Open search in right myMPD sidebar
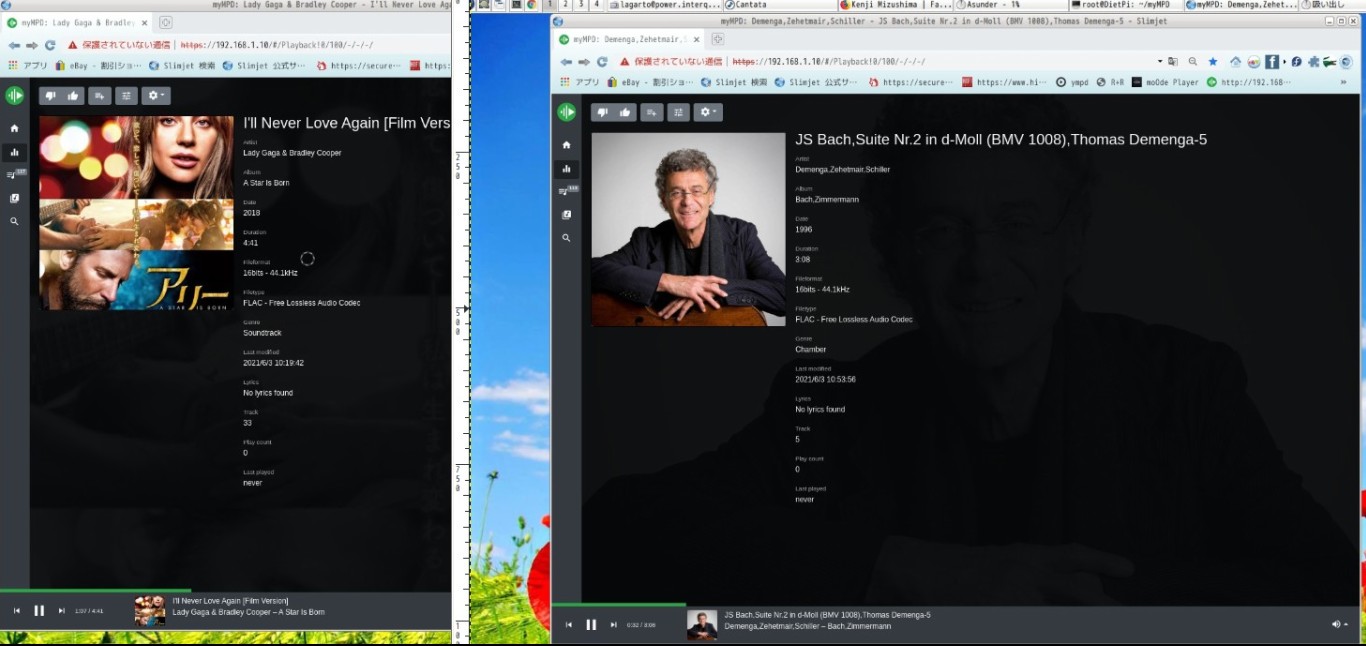The width and height of the screenshot is (1366, 646). click(x=566, y=238)
